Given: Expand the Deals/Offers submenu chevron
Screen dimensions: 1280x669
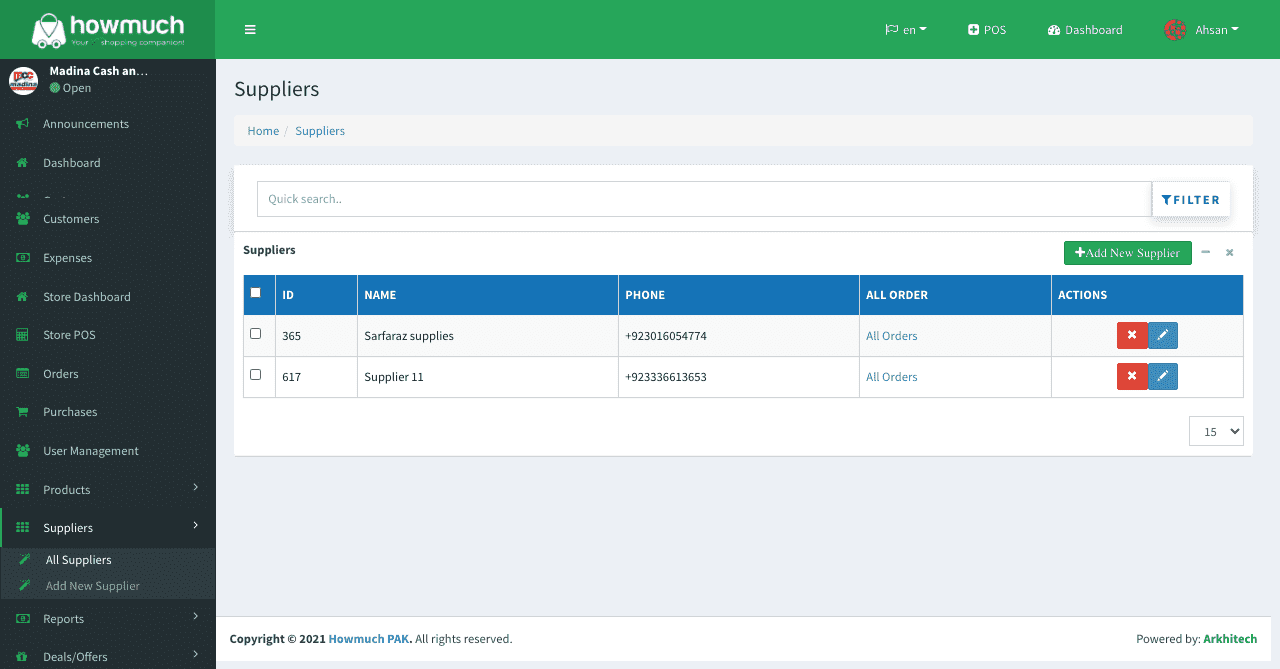Looking at the screenshot, I should coord(196,654).
